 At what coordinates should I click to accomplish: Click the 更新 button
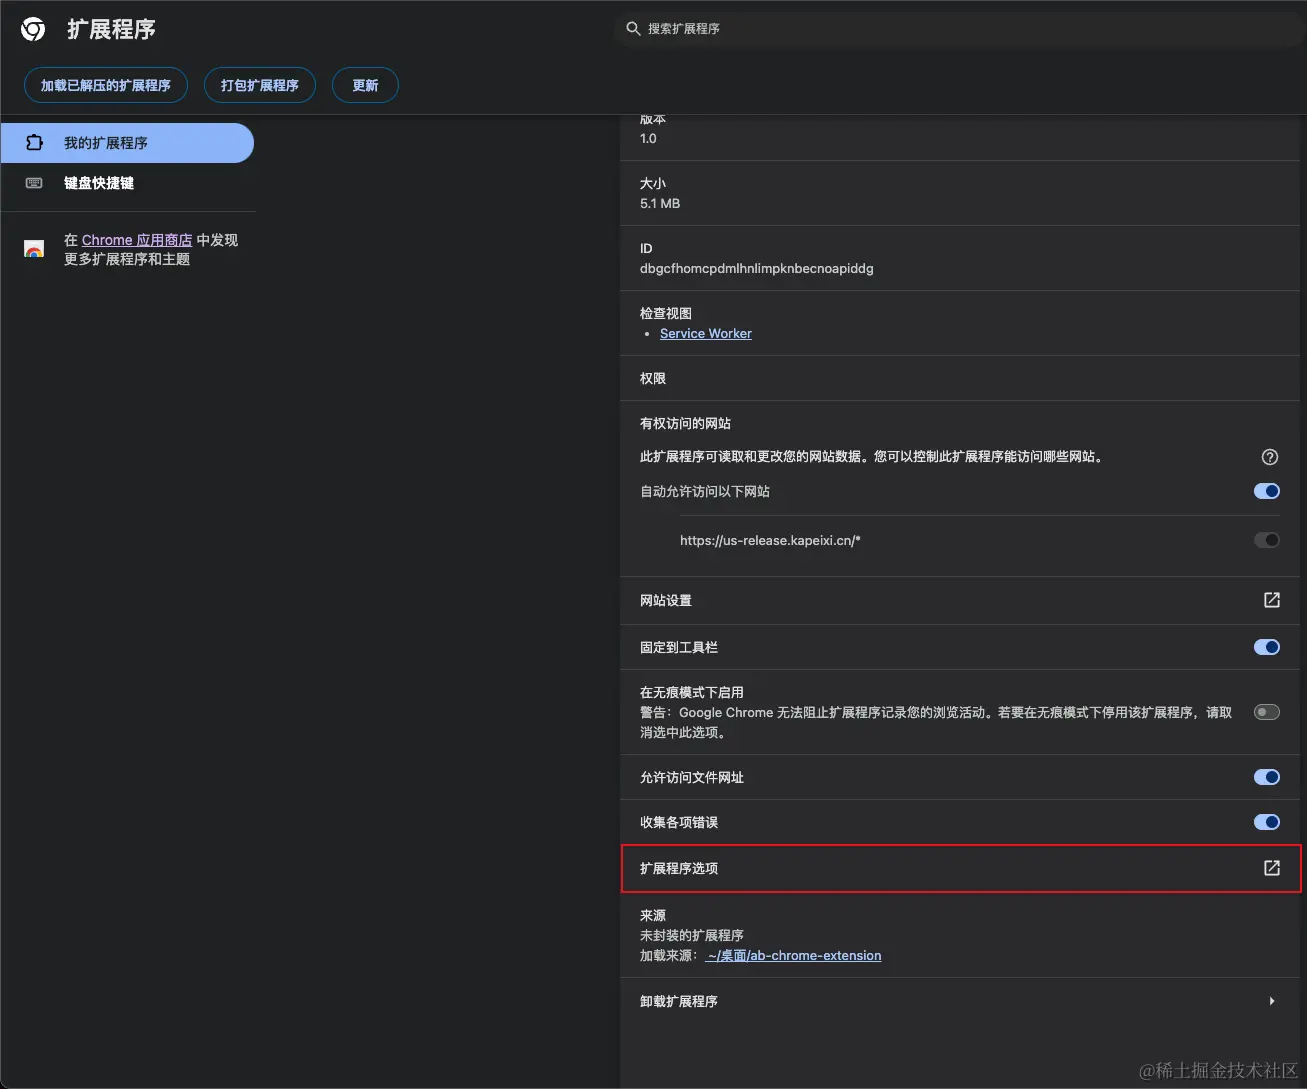point(365,85)
